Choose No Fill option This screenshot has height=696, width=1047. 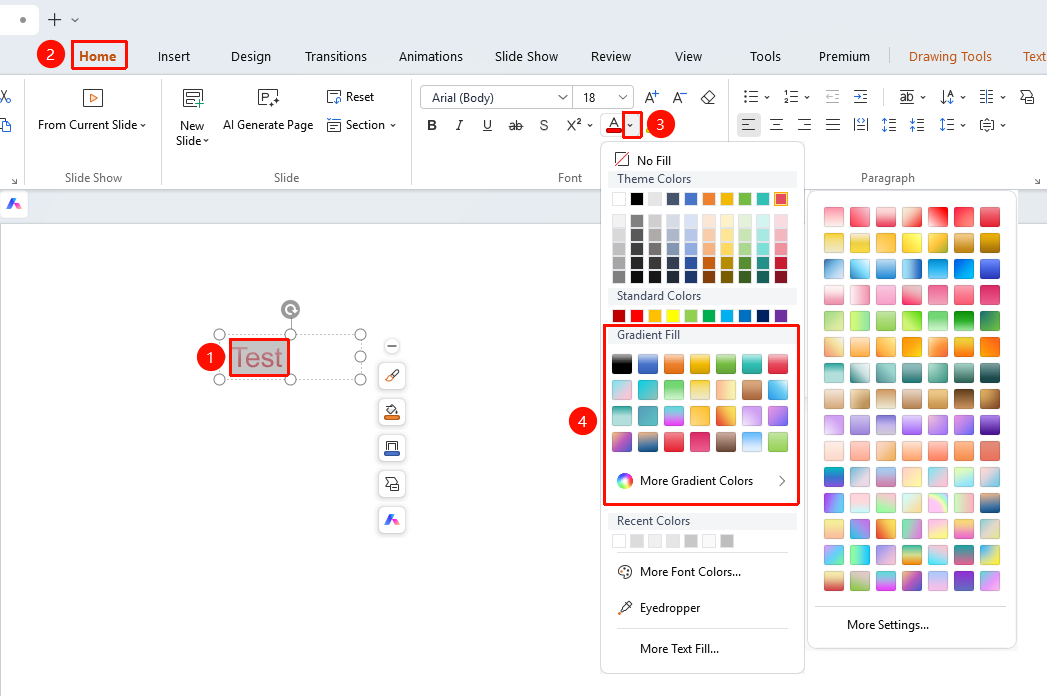[642, 160]
